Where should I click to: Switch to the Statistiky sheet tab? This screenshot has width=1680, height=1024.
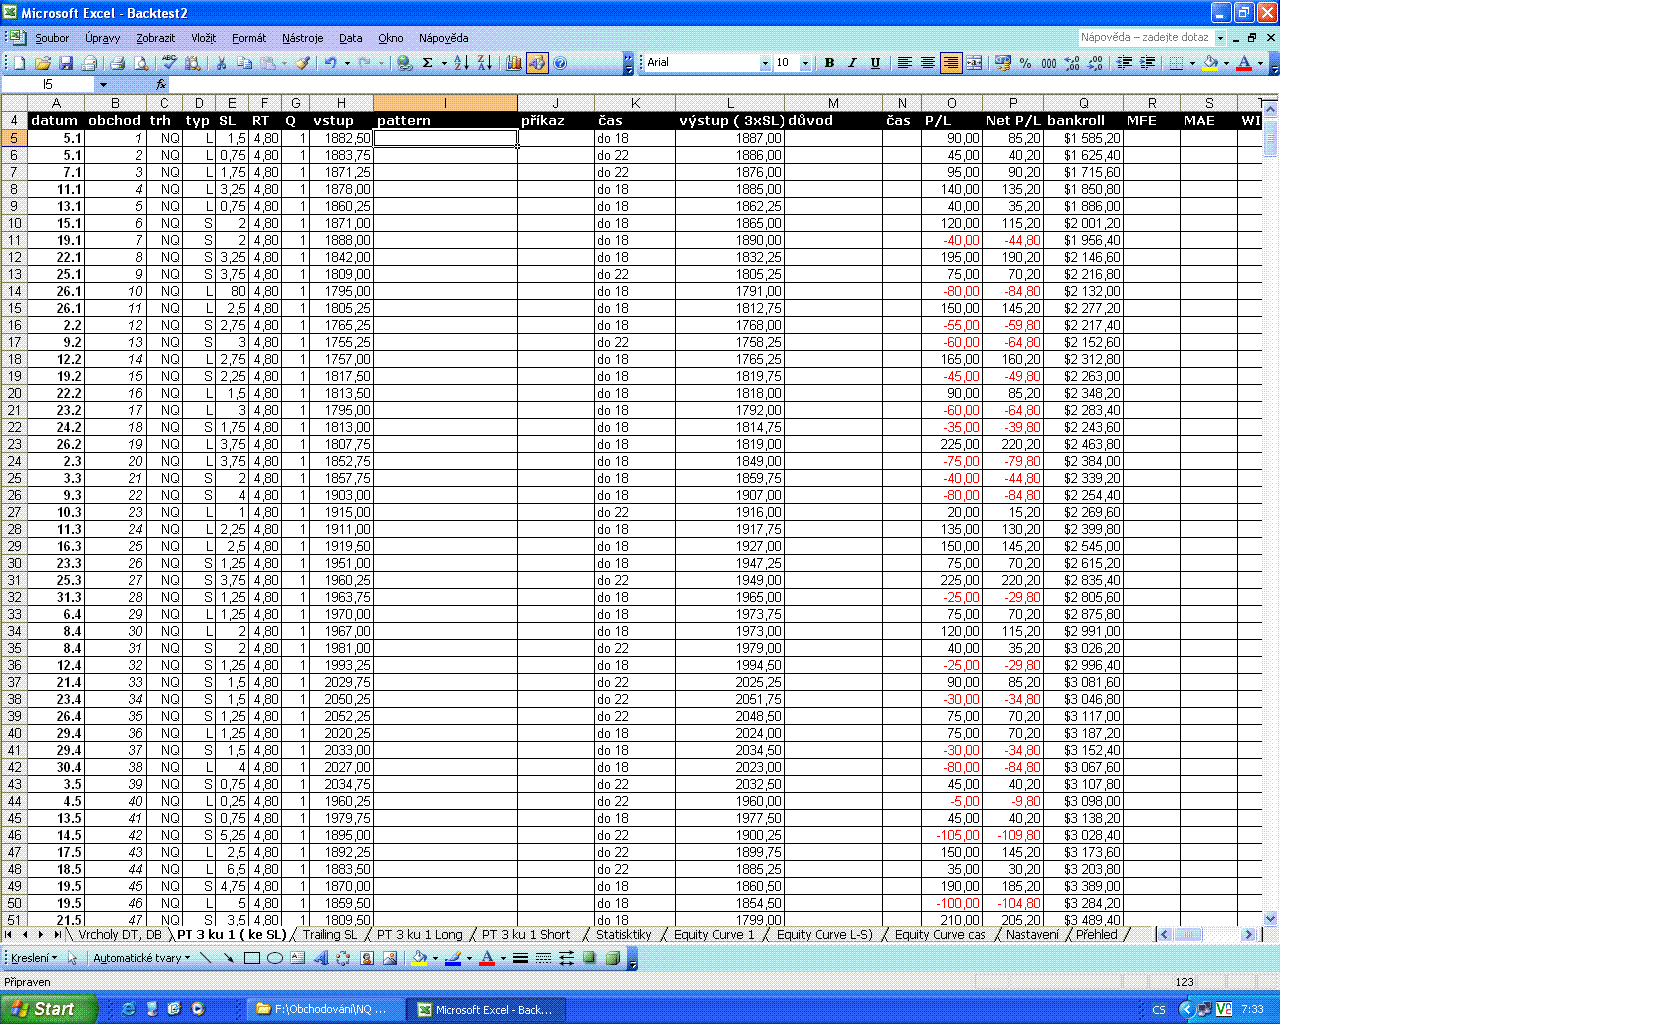coord(623,935)
